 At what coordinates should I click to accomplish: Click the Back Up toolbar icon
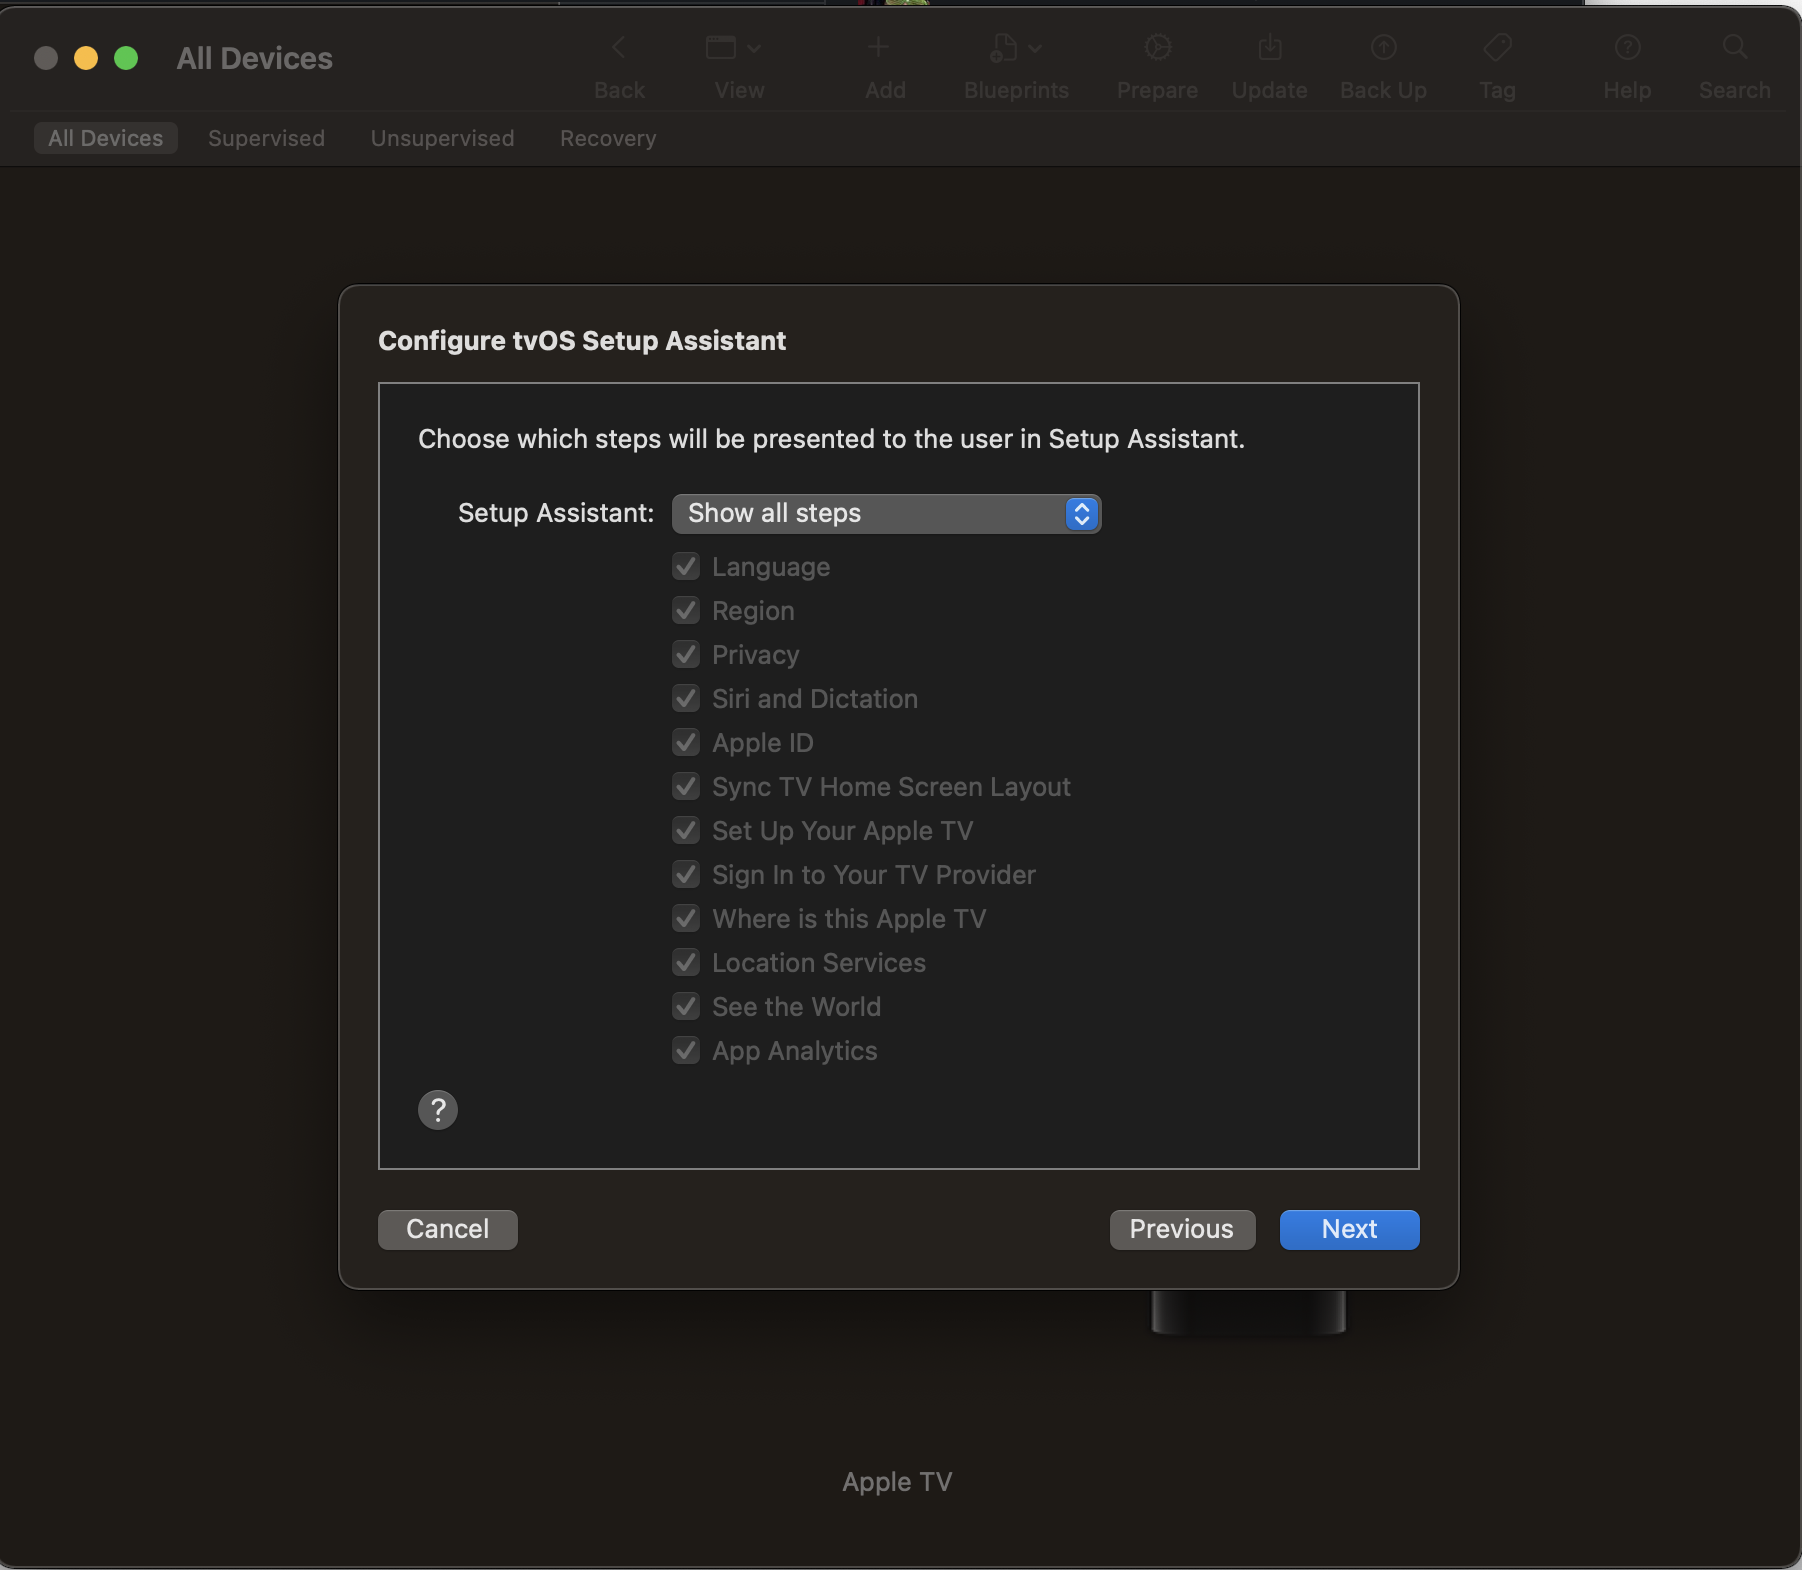point(1384,48)
